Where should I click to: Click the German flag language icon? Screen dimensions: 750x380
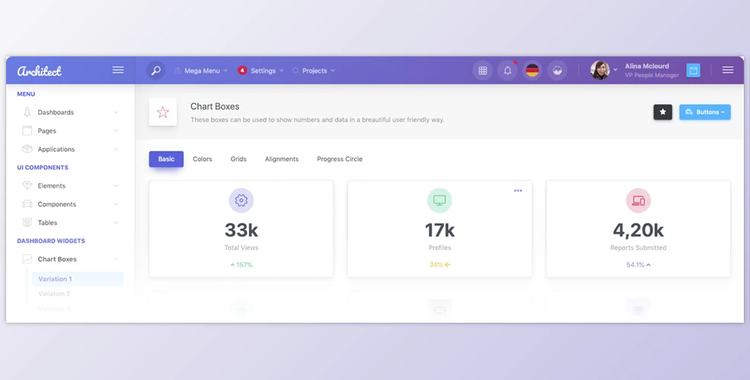coord(532,70)
